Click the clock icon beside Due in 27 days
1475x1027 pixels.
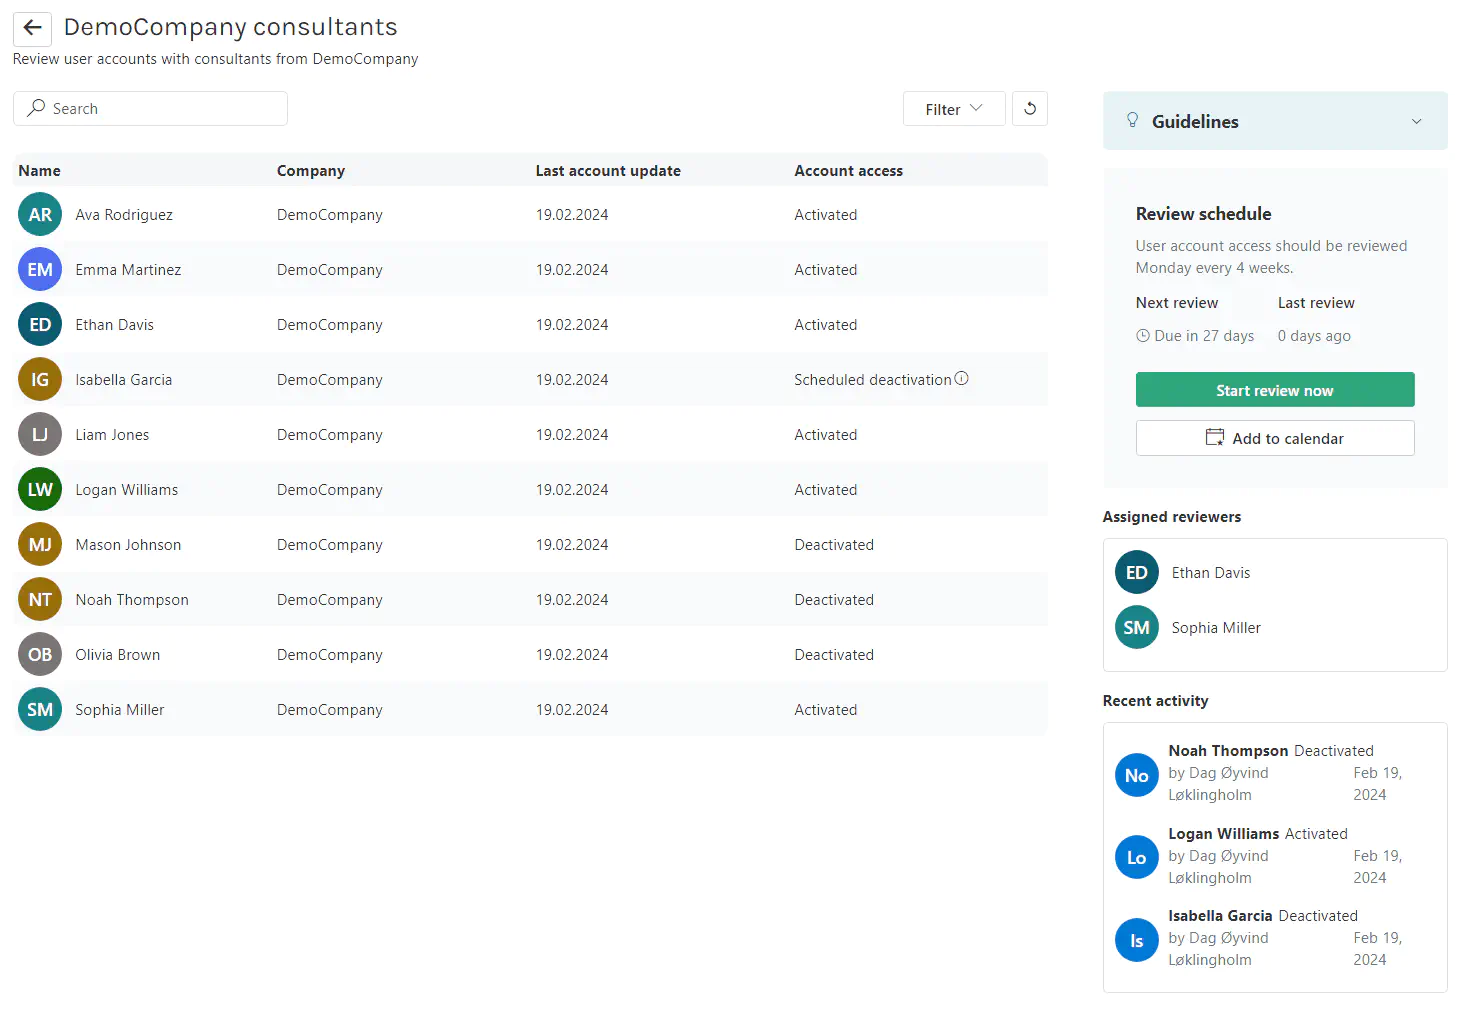pos(1142,336)
